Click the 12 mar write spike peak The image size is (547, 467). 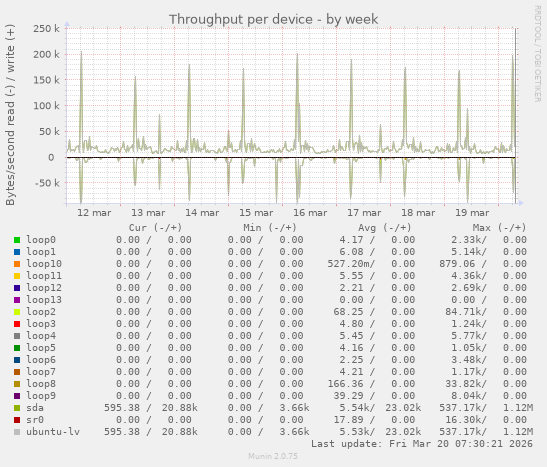tap(81, 52)
